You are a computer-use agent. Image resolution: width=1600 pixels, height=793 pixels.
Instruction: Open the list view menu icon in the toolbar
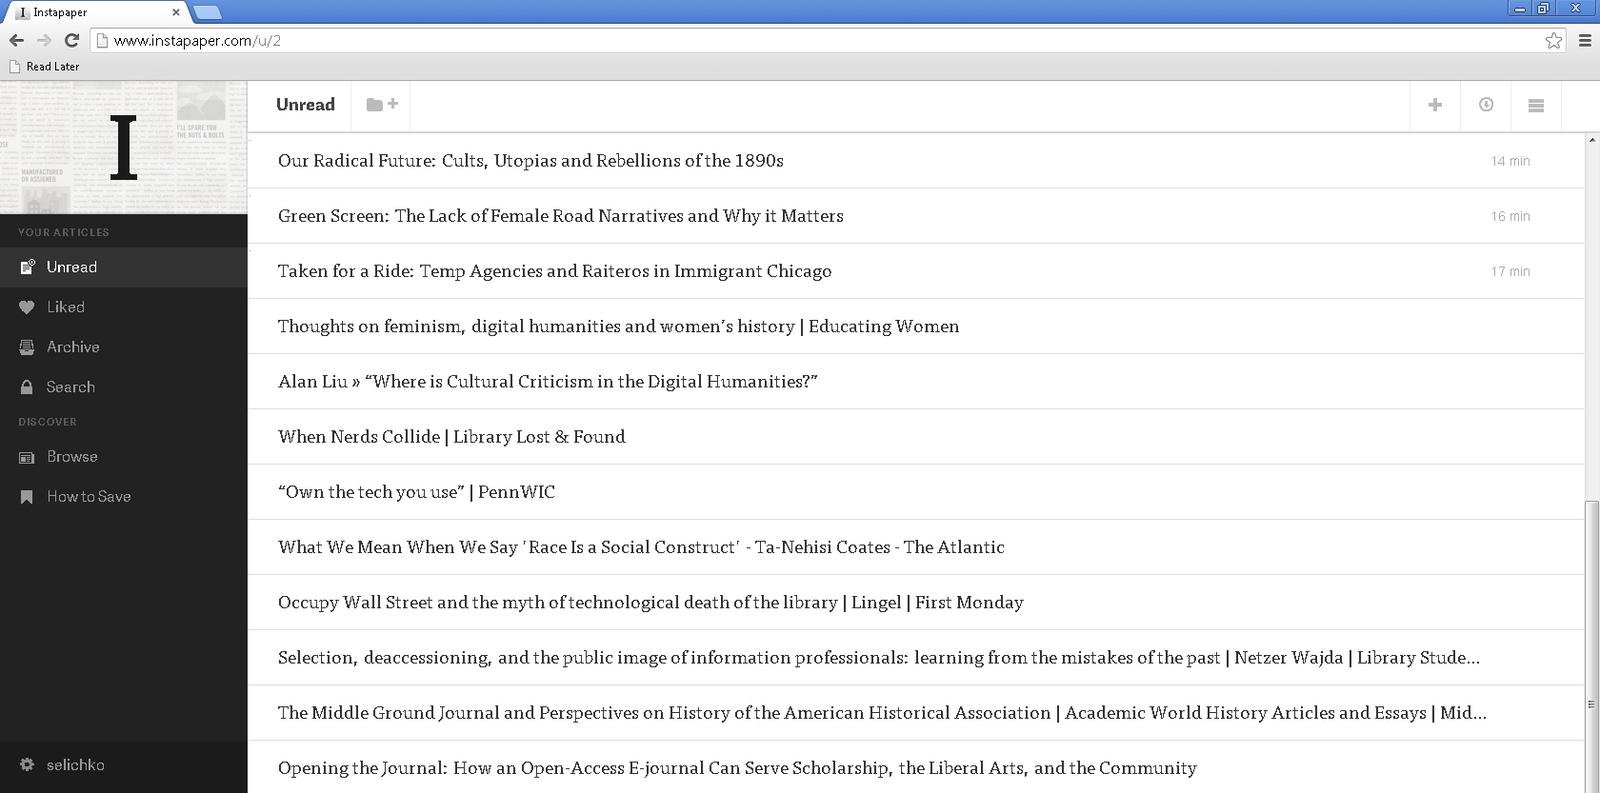(1536, 105)
